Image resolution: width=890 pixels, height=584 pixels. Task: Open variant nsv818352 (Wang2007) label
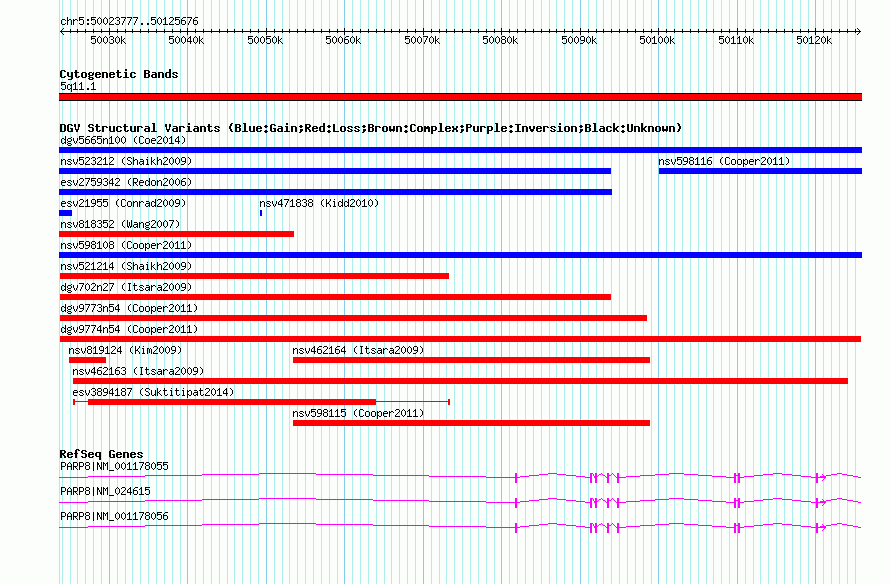120,224
